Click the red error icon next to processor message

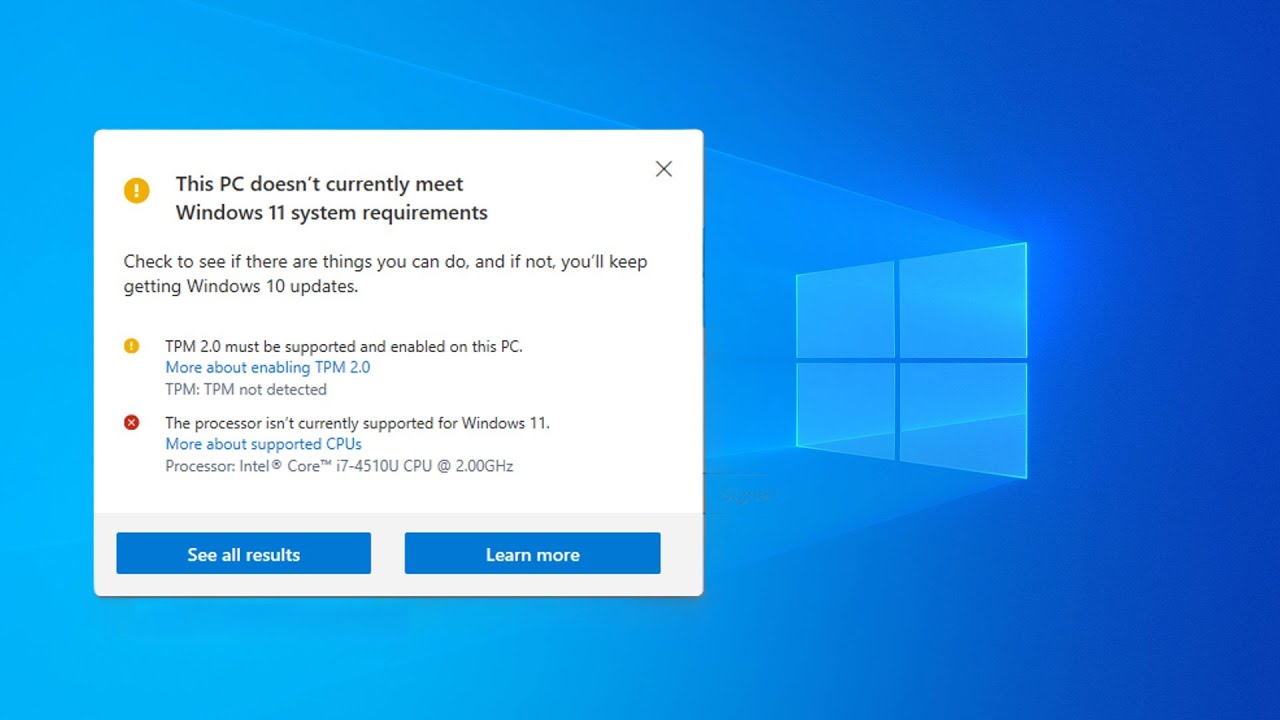coord(132,423)
